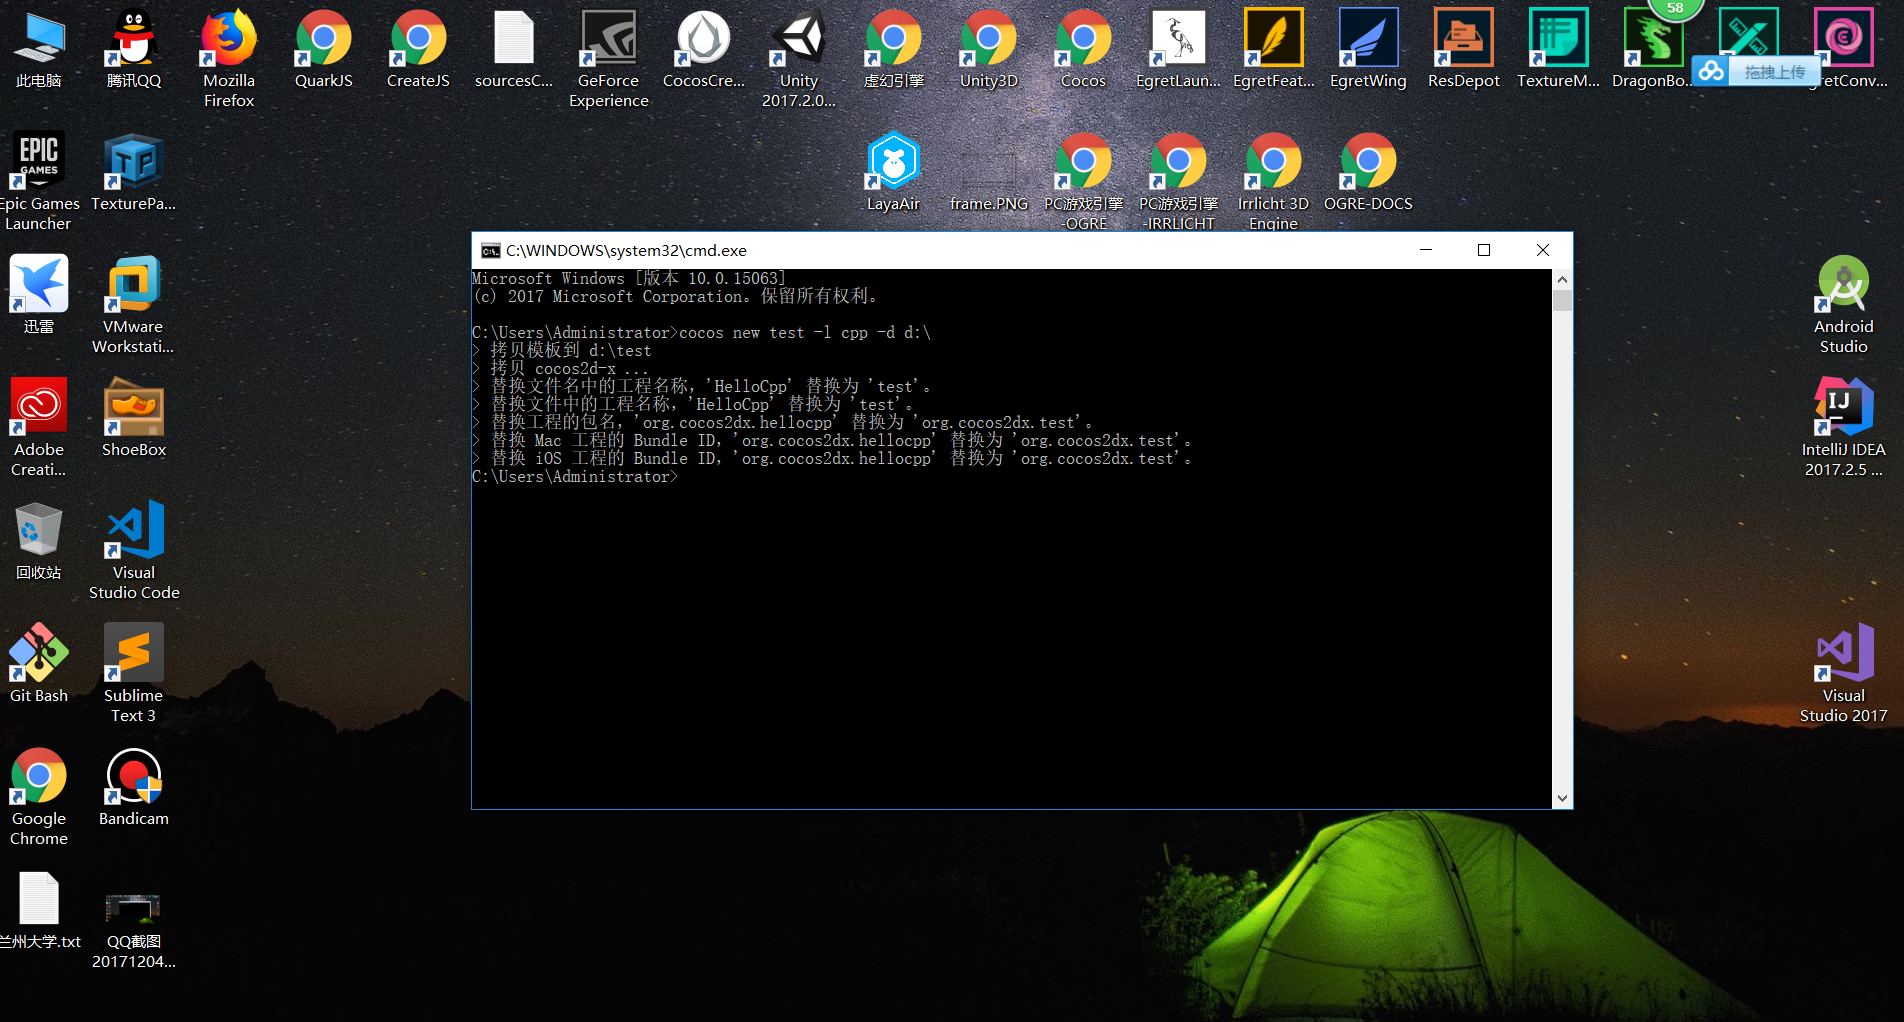Open the 回收站 recycle bin

click(x=39, y=541)
